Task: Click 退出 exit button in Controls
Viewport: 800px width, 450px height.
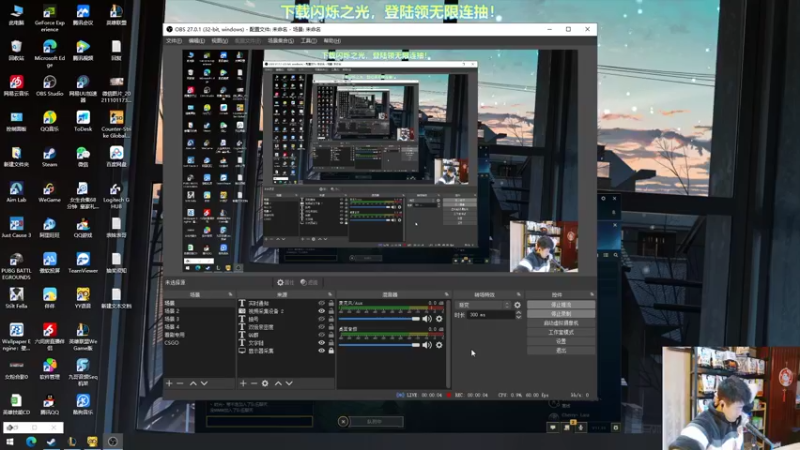Action: pos(561,351)
